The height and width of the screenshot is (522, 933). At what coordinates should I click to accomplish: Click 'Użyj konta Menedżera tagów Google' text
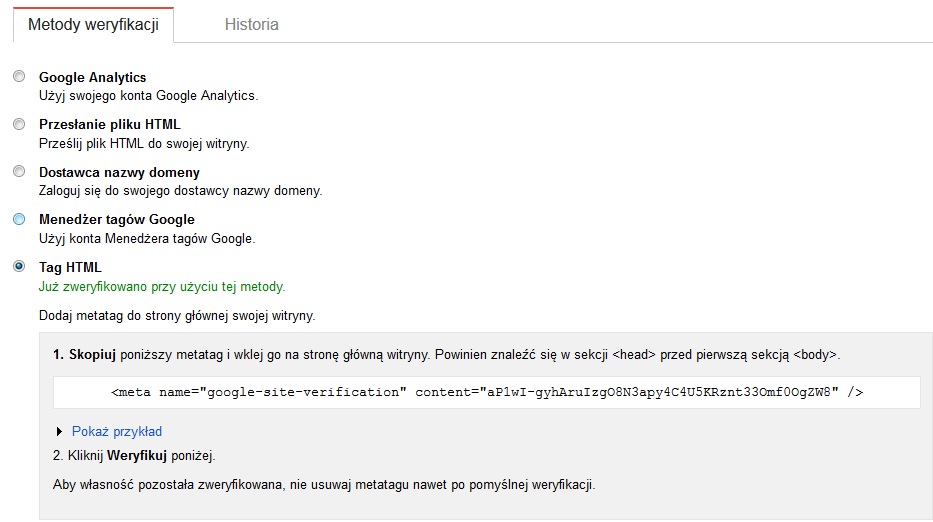(x=147, y=239)
